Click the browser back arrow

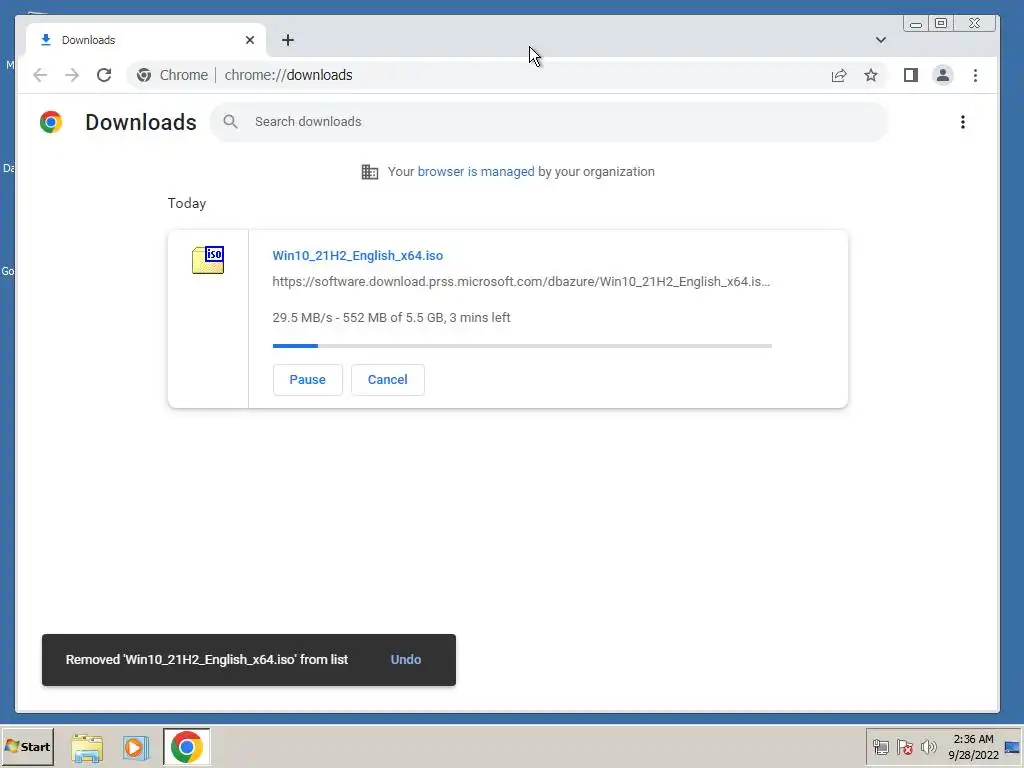tap(40, 75)
